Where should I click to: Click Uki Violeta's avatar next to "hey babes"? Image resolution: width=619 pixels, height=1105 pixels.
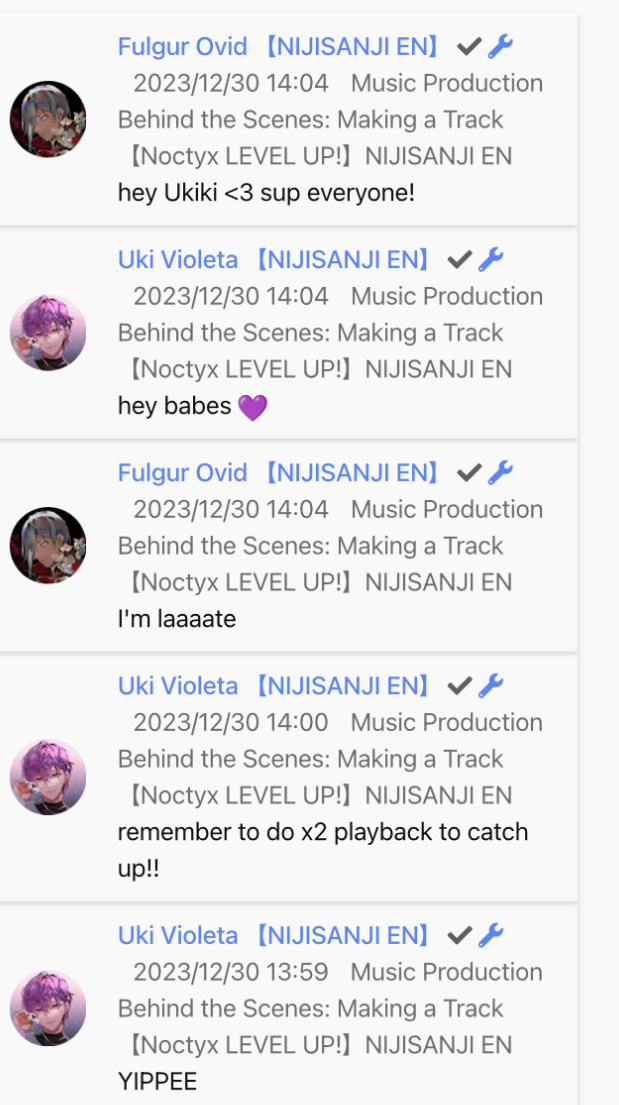[x=48, y=333]
